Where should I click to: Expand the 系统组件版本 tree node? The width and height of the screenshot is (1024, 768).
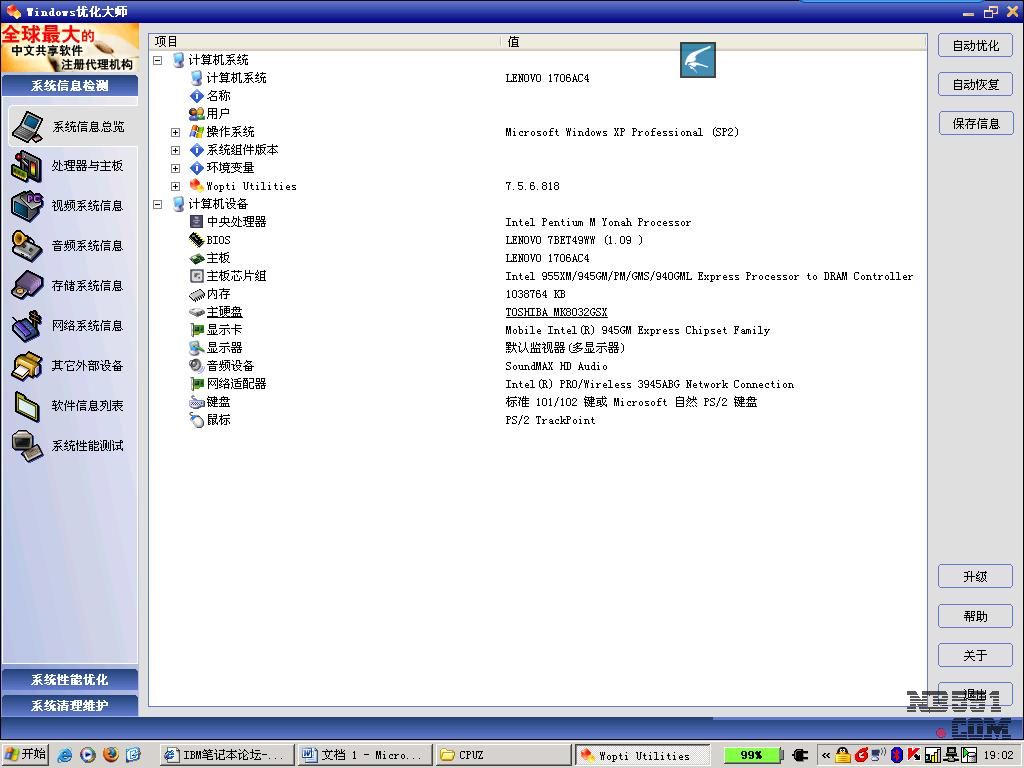click(175, 150)
